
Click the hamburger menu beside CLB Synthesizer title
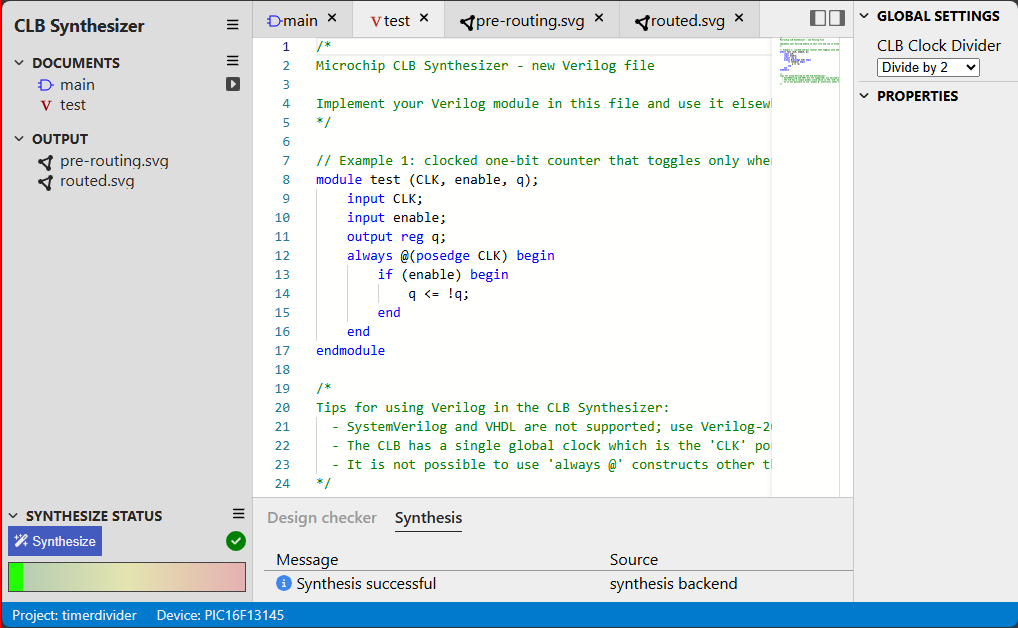[232, 25]
